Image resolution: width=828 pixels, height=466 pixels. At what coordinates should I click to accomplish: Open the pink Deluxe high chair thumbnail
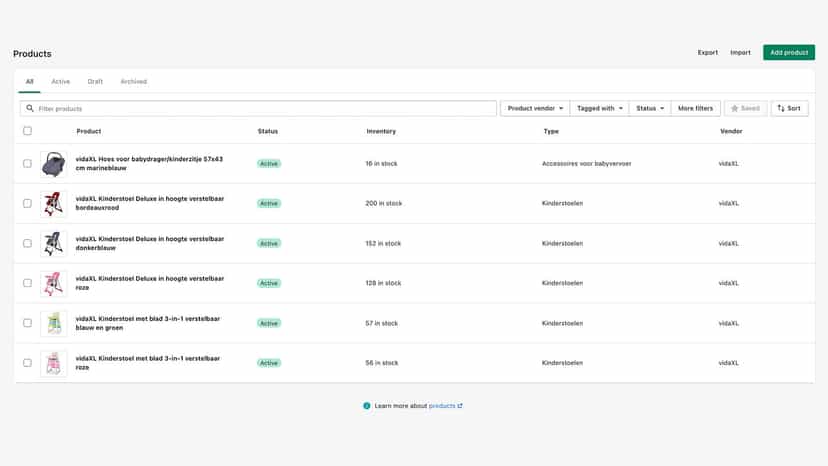[54, 283]
